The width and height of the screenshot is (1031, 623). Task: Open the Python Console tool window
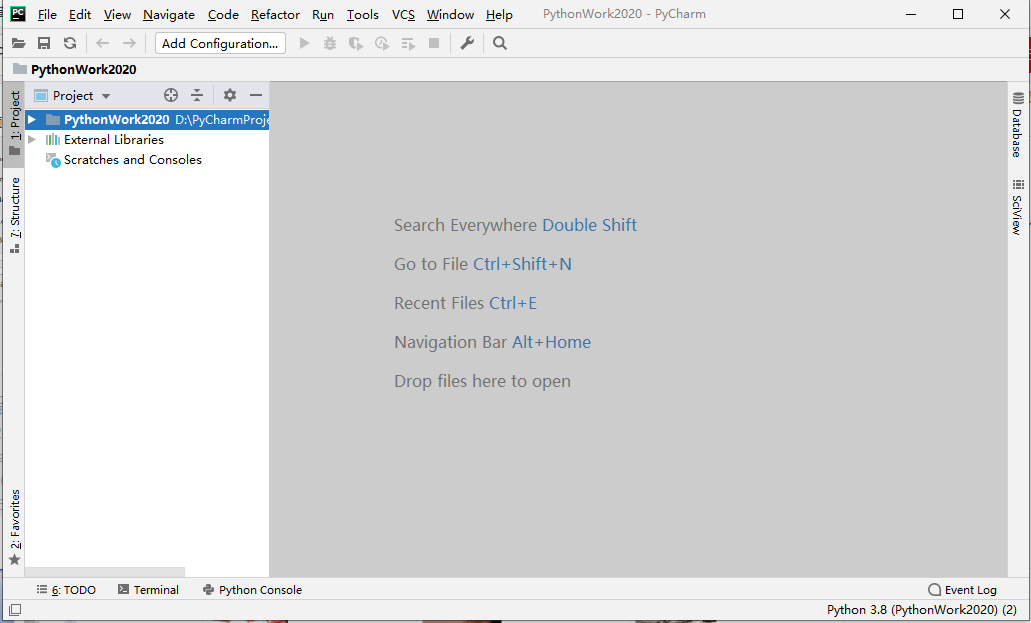252,590
